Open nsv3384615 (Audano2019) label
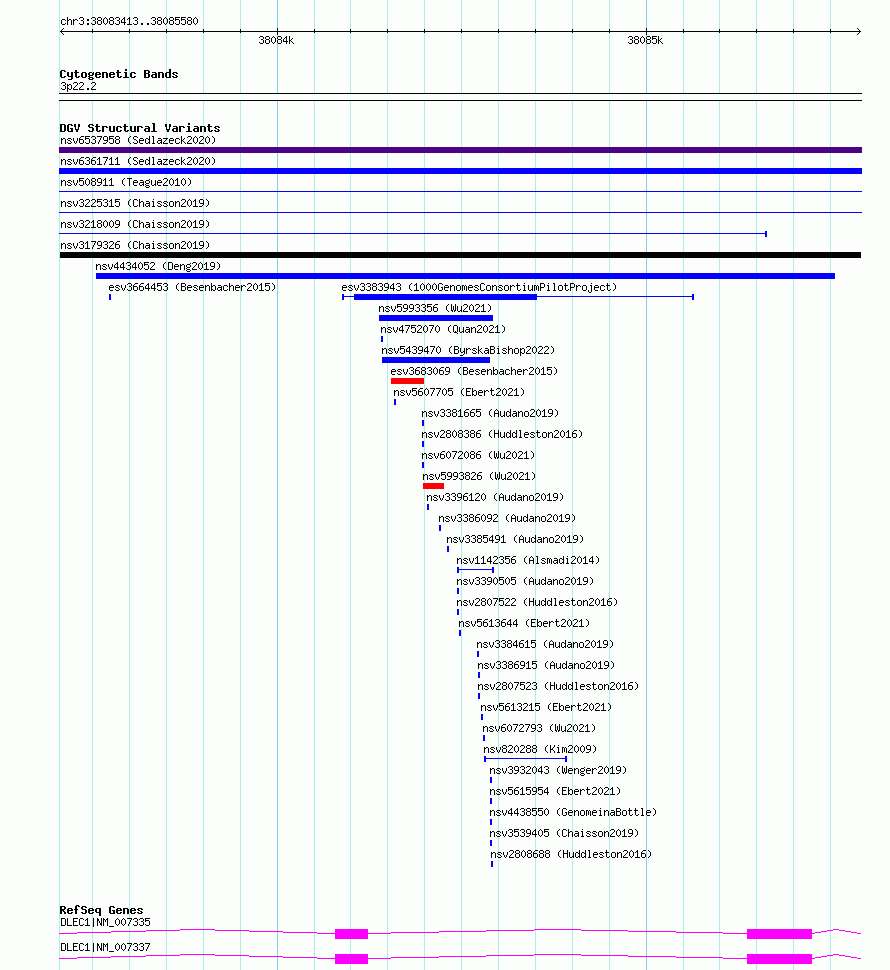This screenshot has width=890, height=970. point(546,645)
